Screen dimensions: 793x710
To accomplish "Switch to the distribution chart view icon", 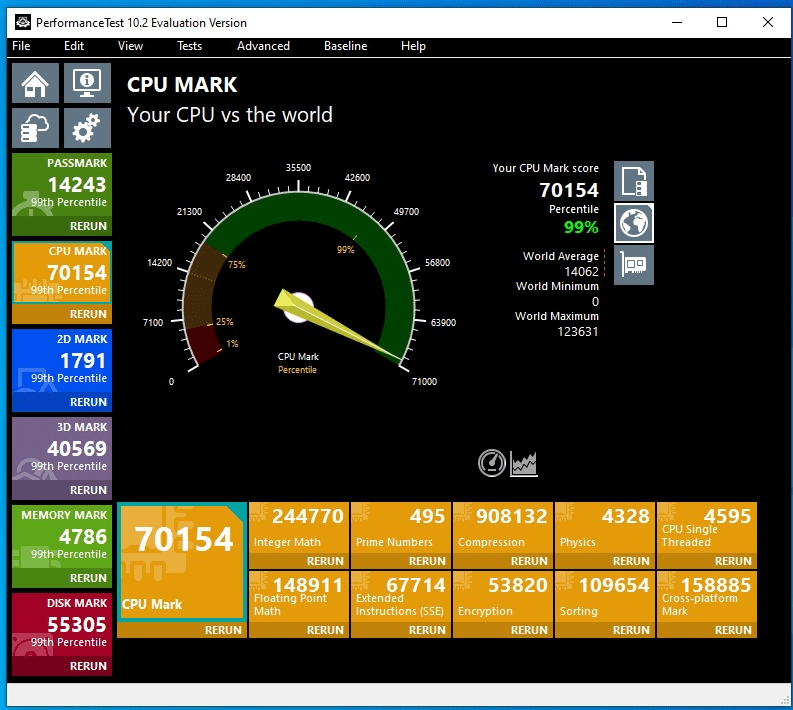I will (x=523, y=463).
